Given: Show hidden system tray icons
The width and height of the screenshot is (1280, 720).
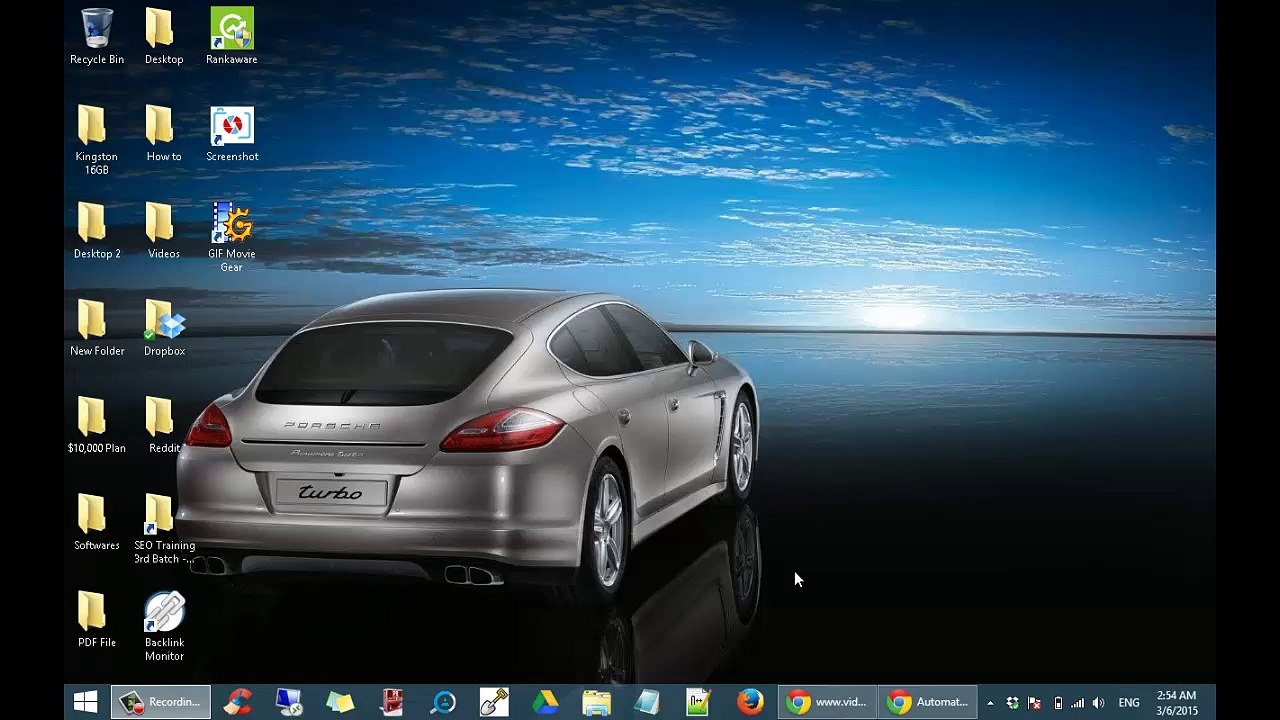Looking at the screenshot, I should 990,703.
